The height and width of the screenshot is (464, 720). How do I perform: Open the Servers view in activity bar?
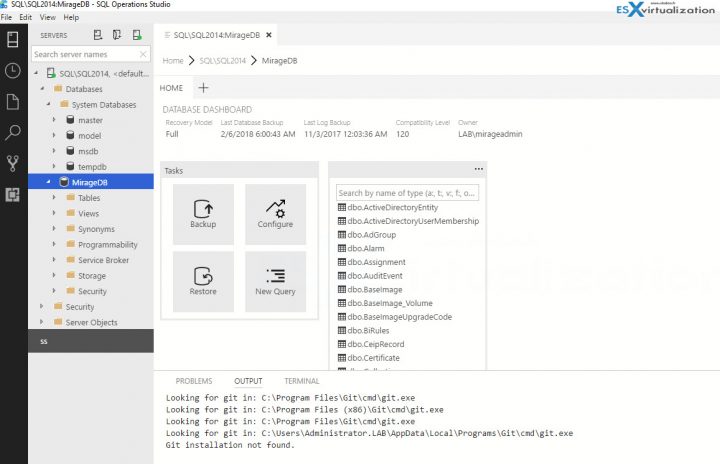pos(13,40)
